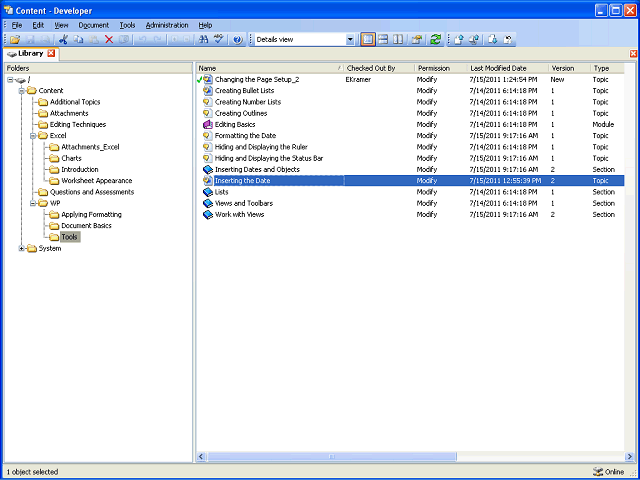The image size is (640, 480).
Task: Click the Lists blue section book icon
Action: (208, 192)
